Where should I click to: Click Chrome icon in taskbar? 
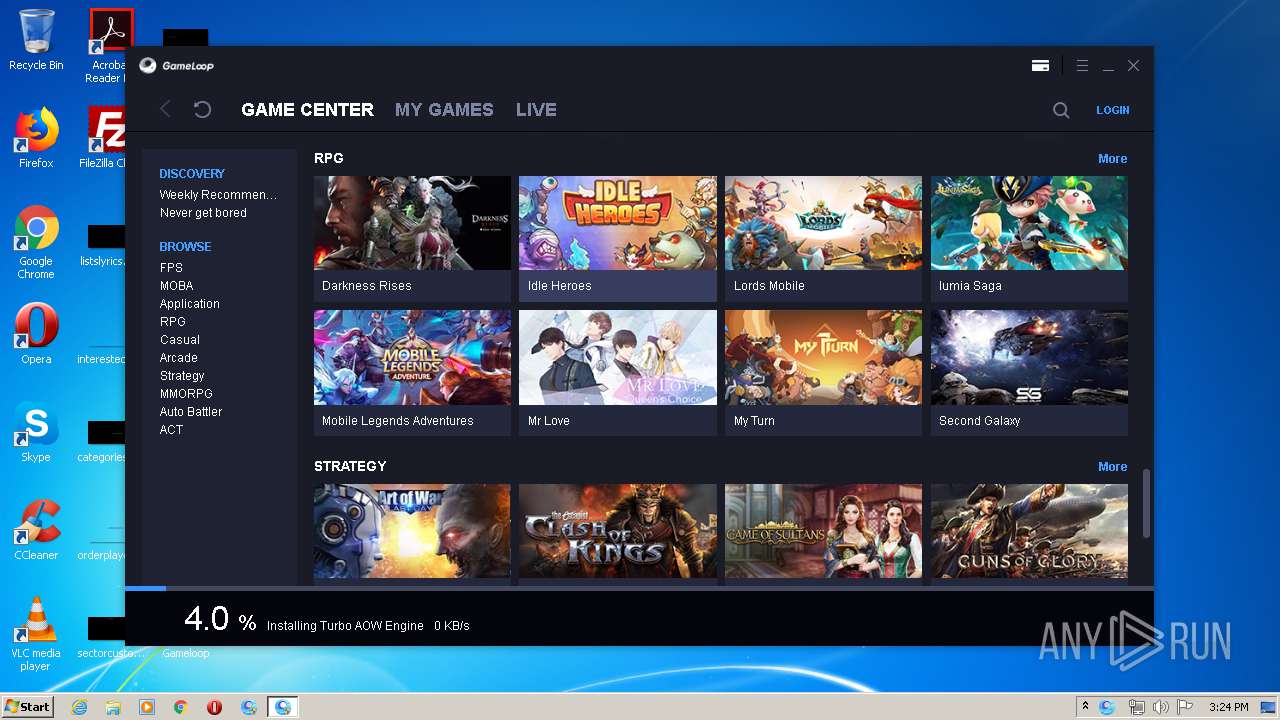pos(181,707)
